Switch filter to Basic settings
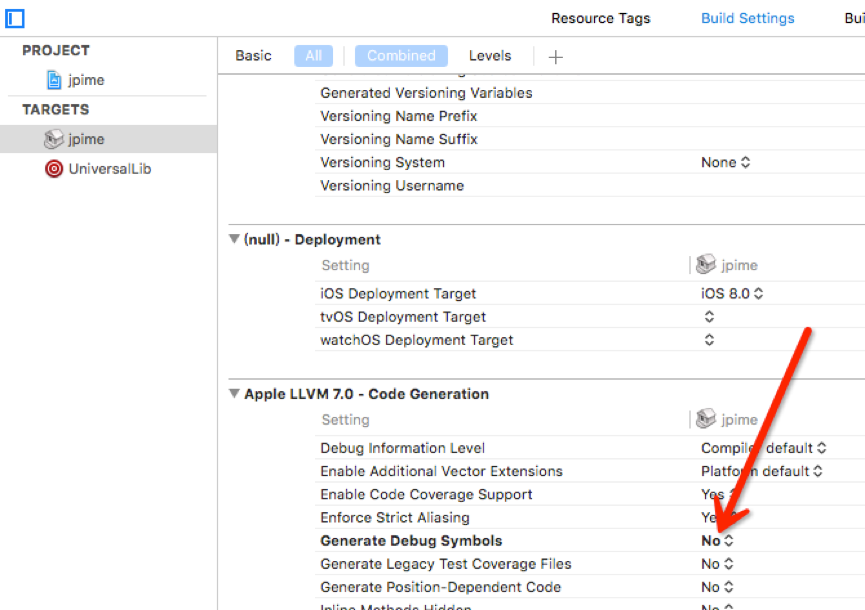This screenshot has width=865, height=610. click(x=253, y=56)
